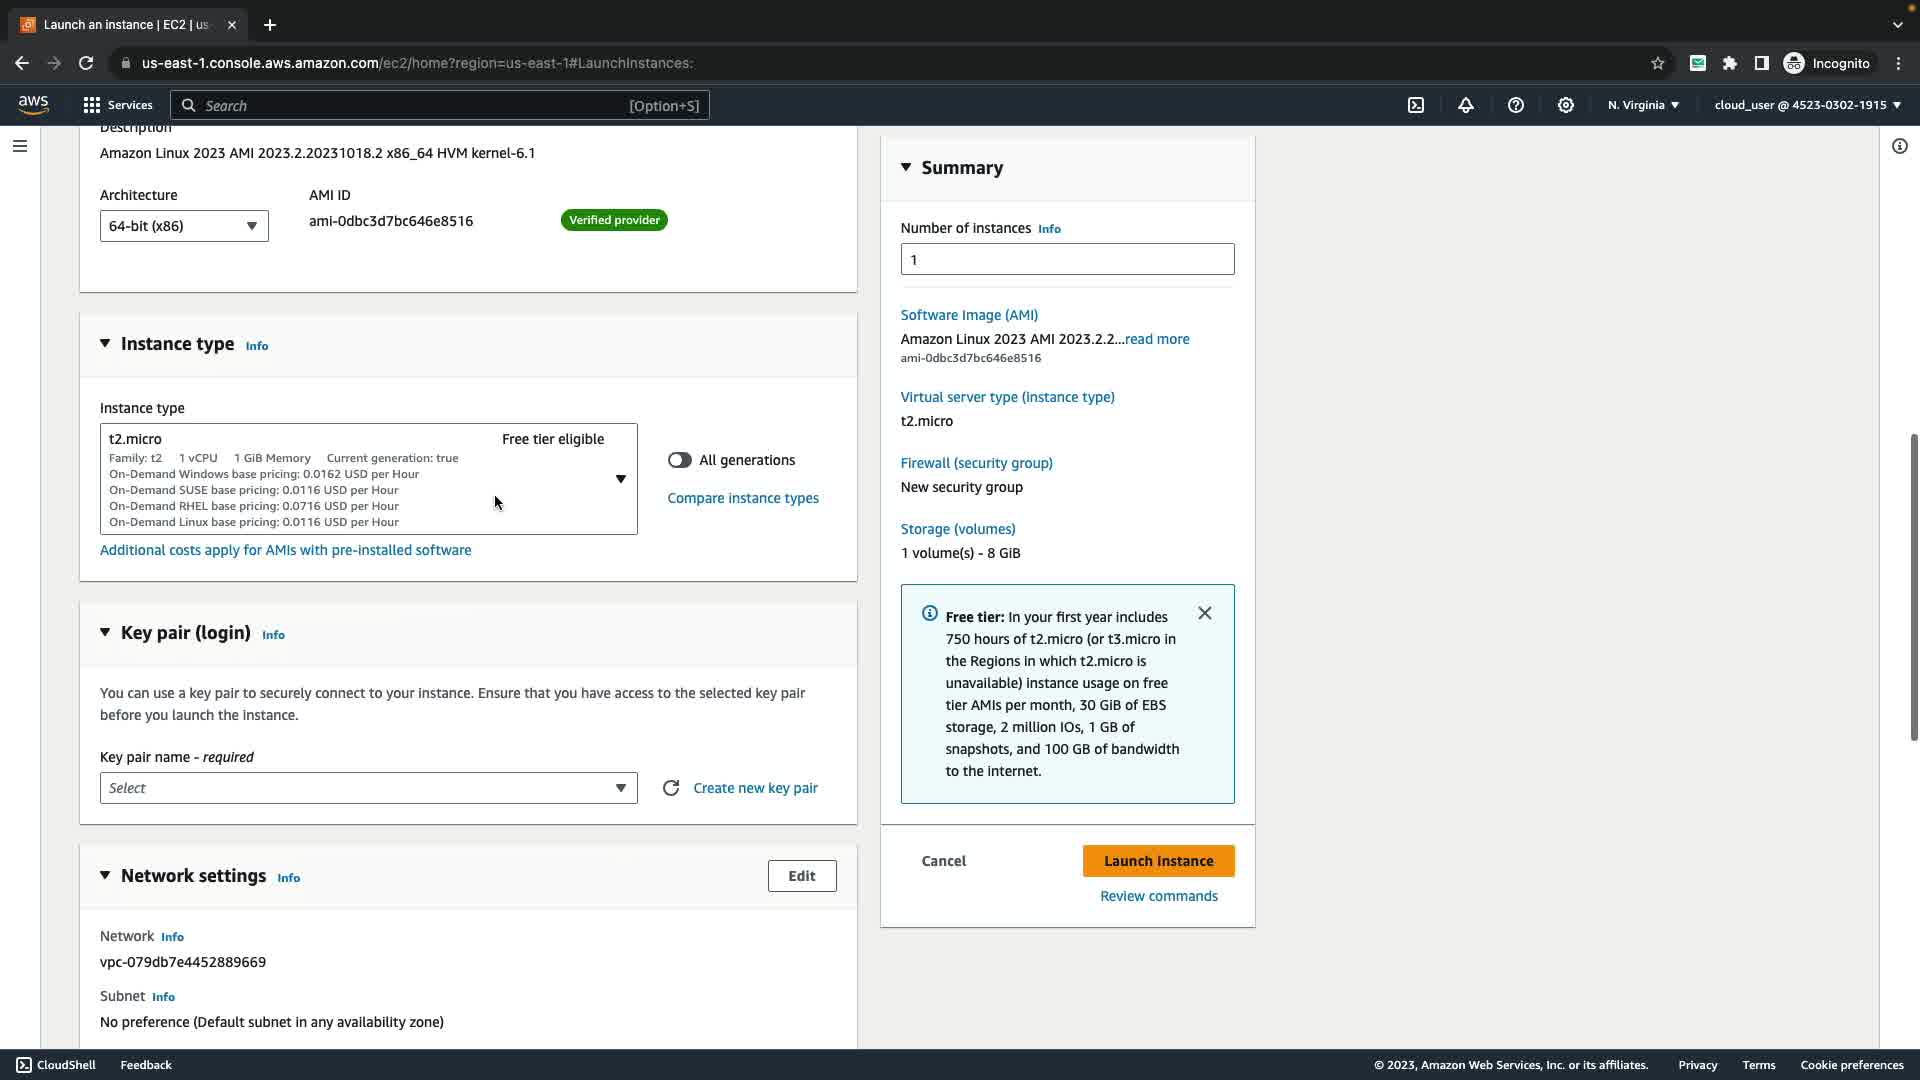The height and width of the screenshot is (1080, 1920).
Task: Click the Number of instances field
Action: point(1067,259)
